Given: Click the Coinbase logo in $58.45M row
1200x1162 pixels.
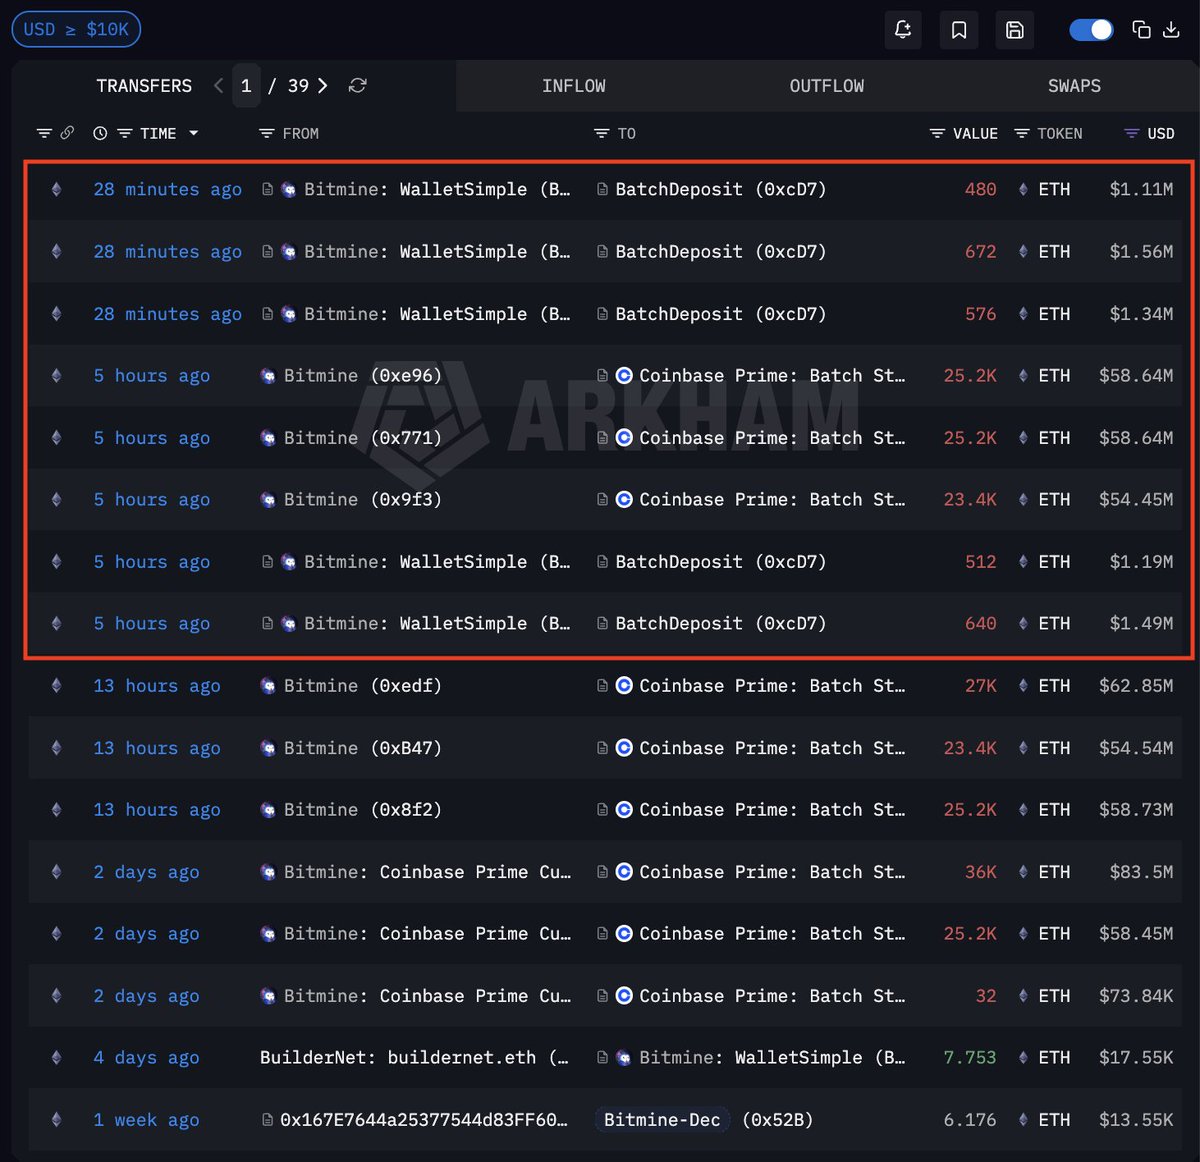Looking at the screenshot, I should click(x=624, y=933).
